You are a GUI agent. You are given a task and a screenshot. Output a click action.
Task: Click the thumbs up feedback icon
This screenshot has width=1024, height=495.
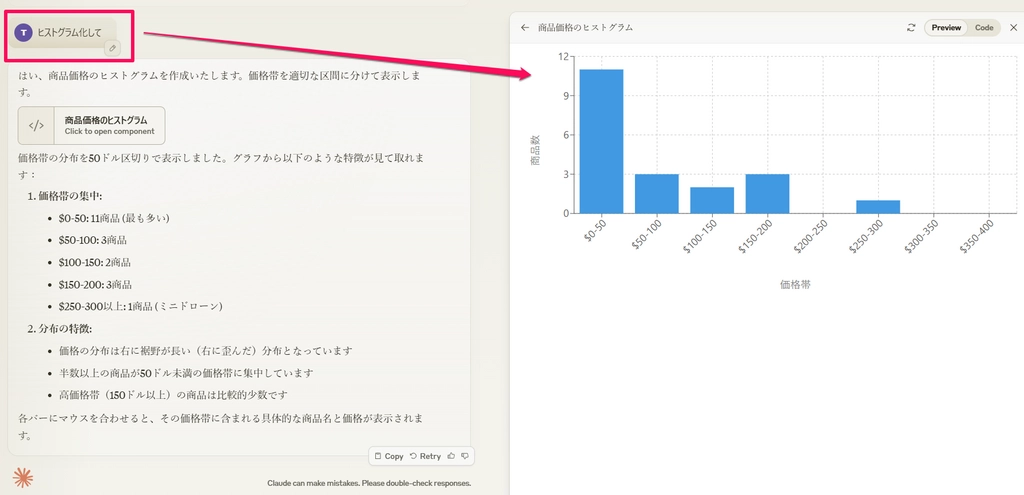451,456
